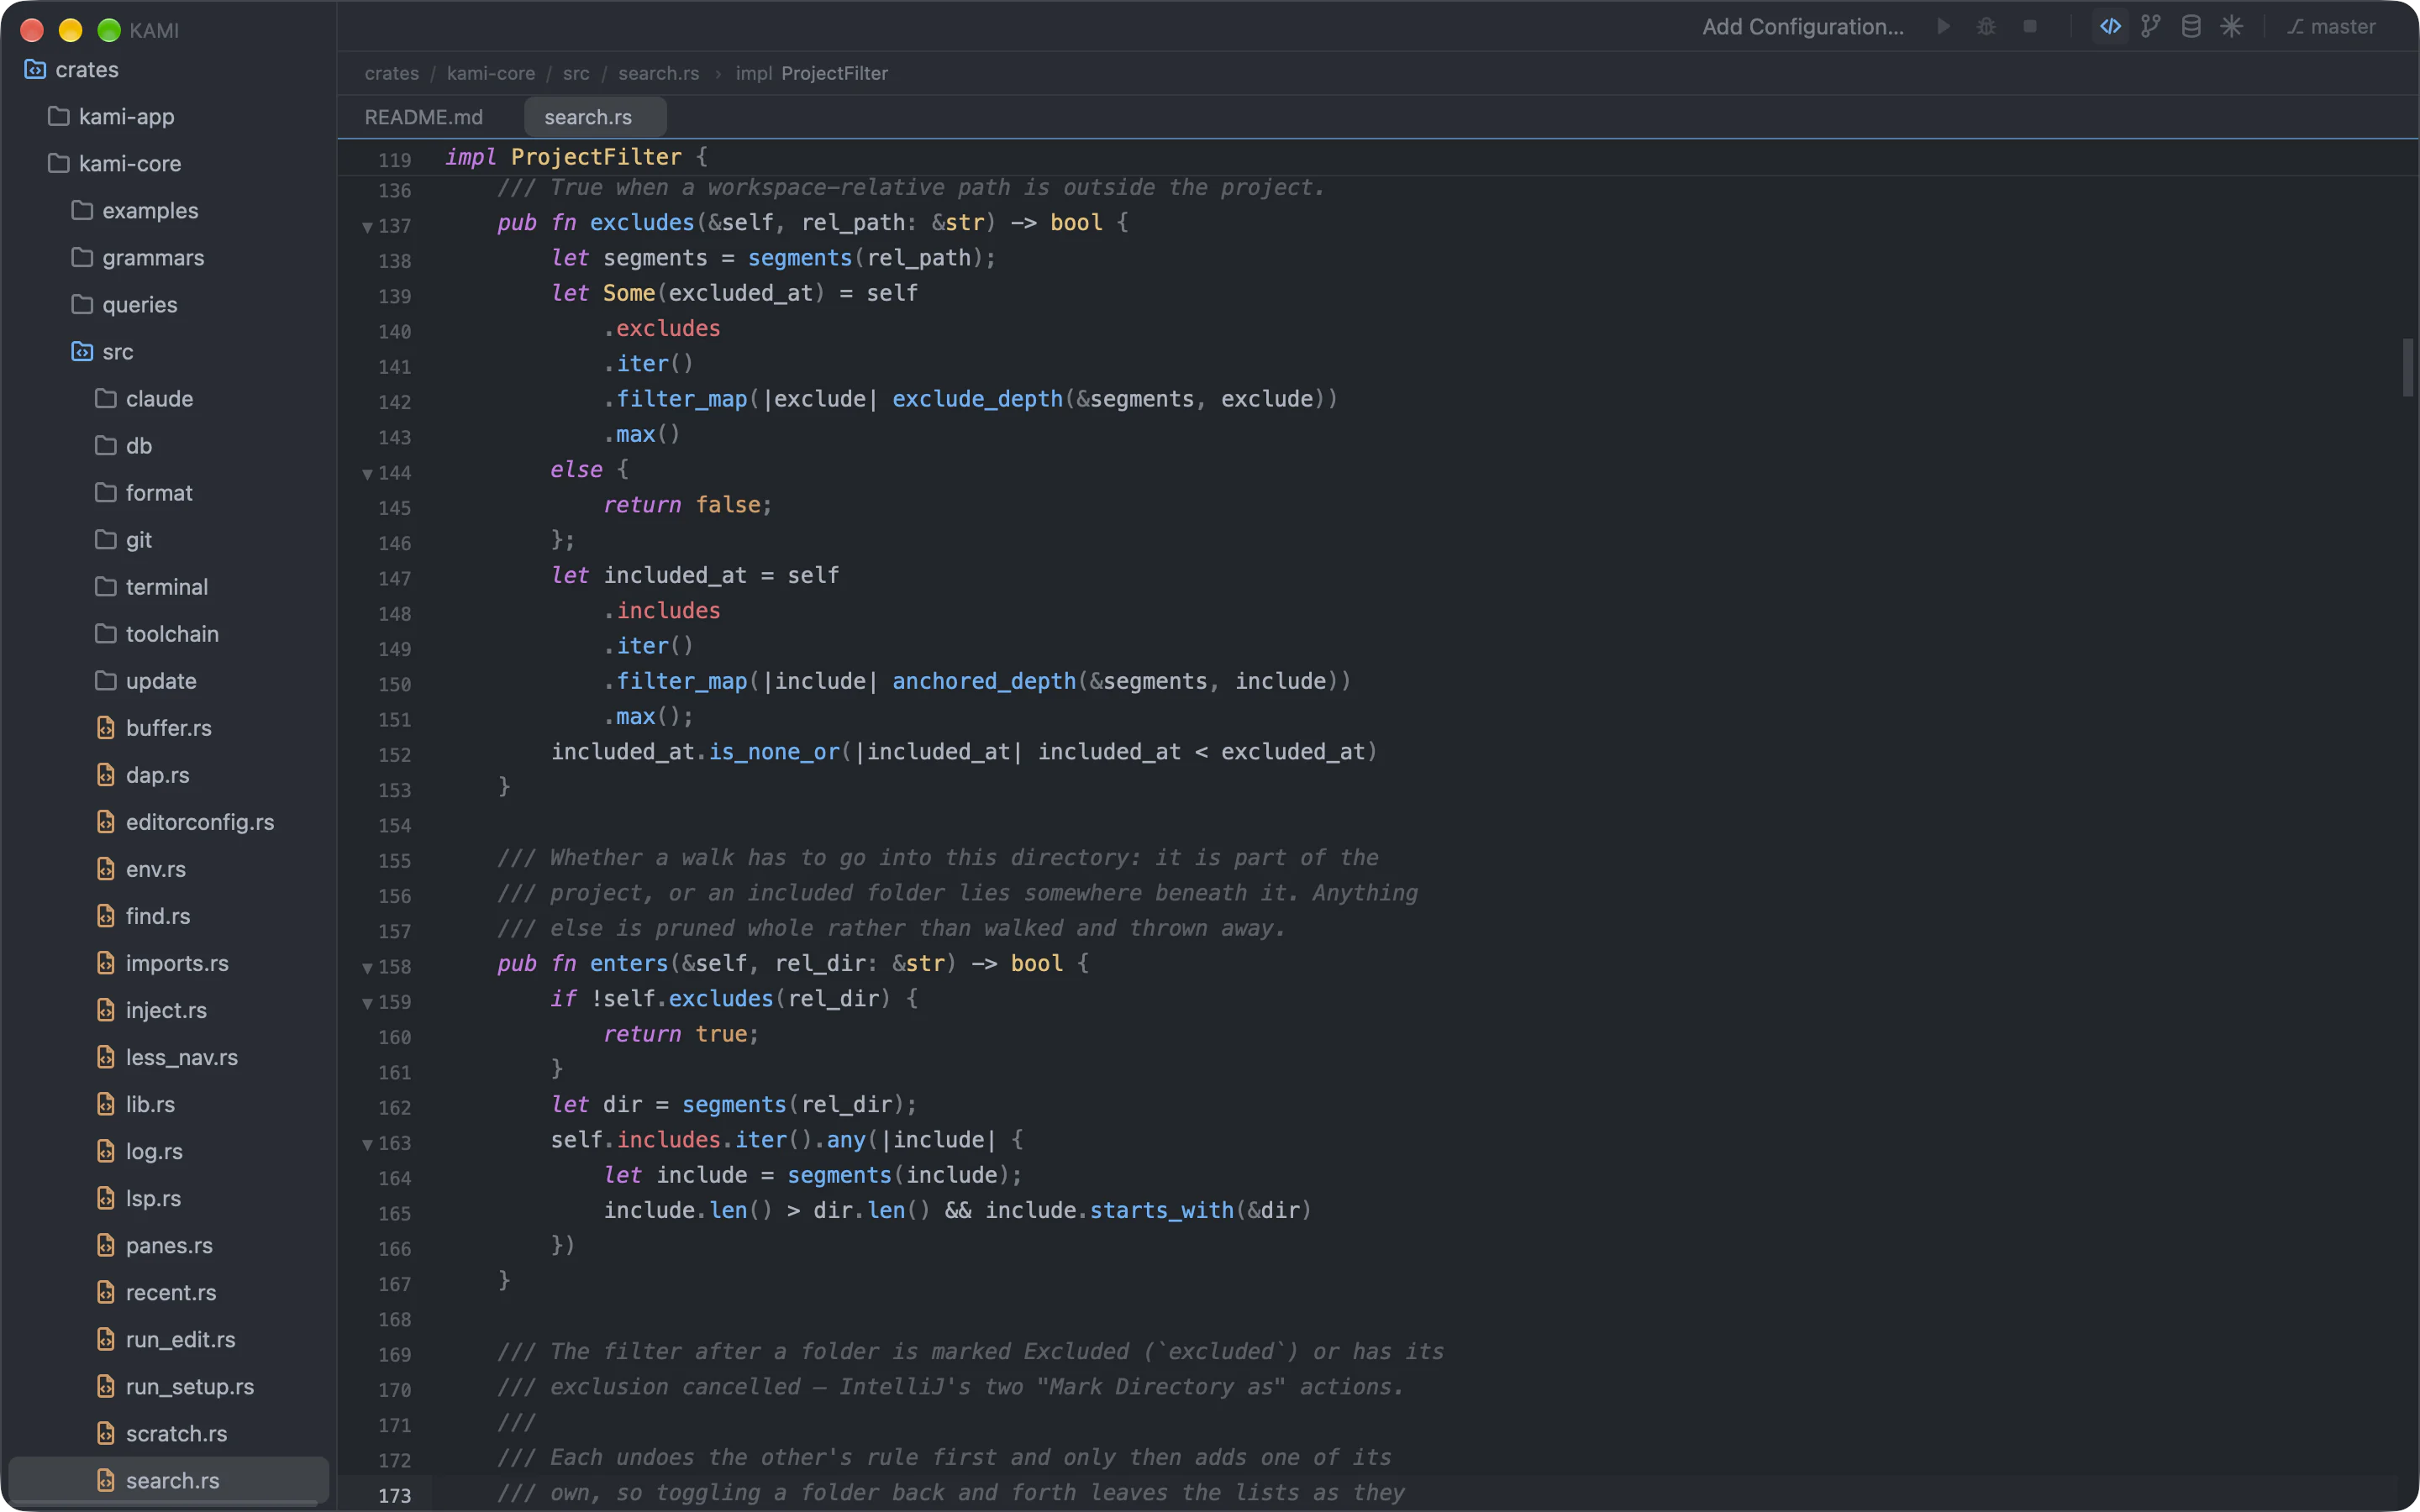Click the editor vertical scrollbar thumb
Viewport: 2420px width, 1512px height.
[x=2408, y=368]
